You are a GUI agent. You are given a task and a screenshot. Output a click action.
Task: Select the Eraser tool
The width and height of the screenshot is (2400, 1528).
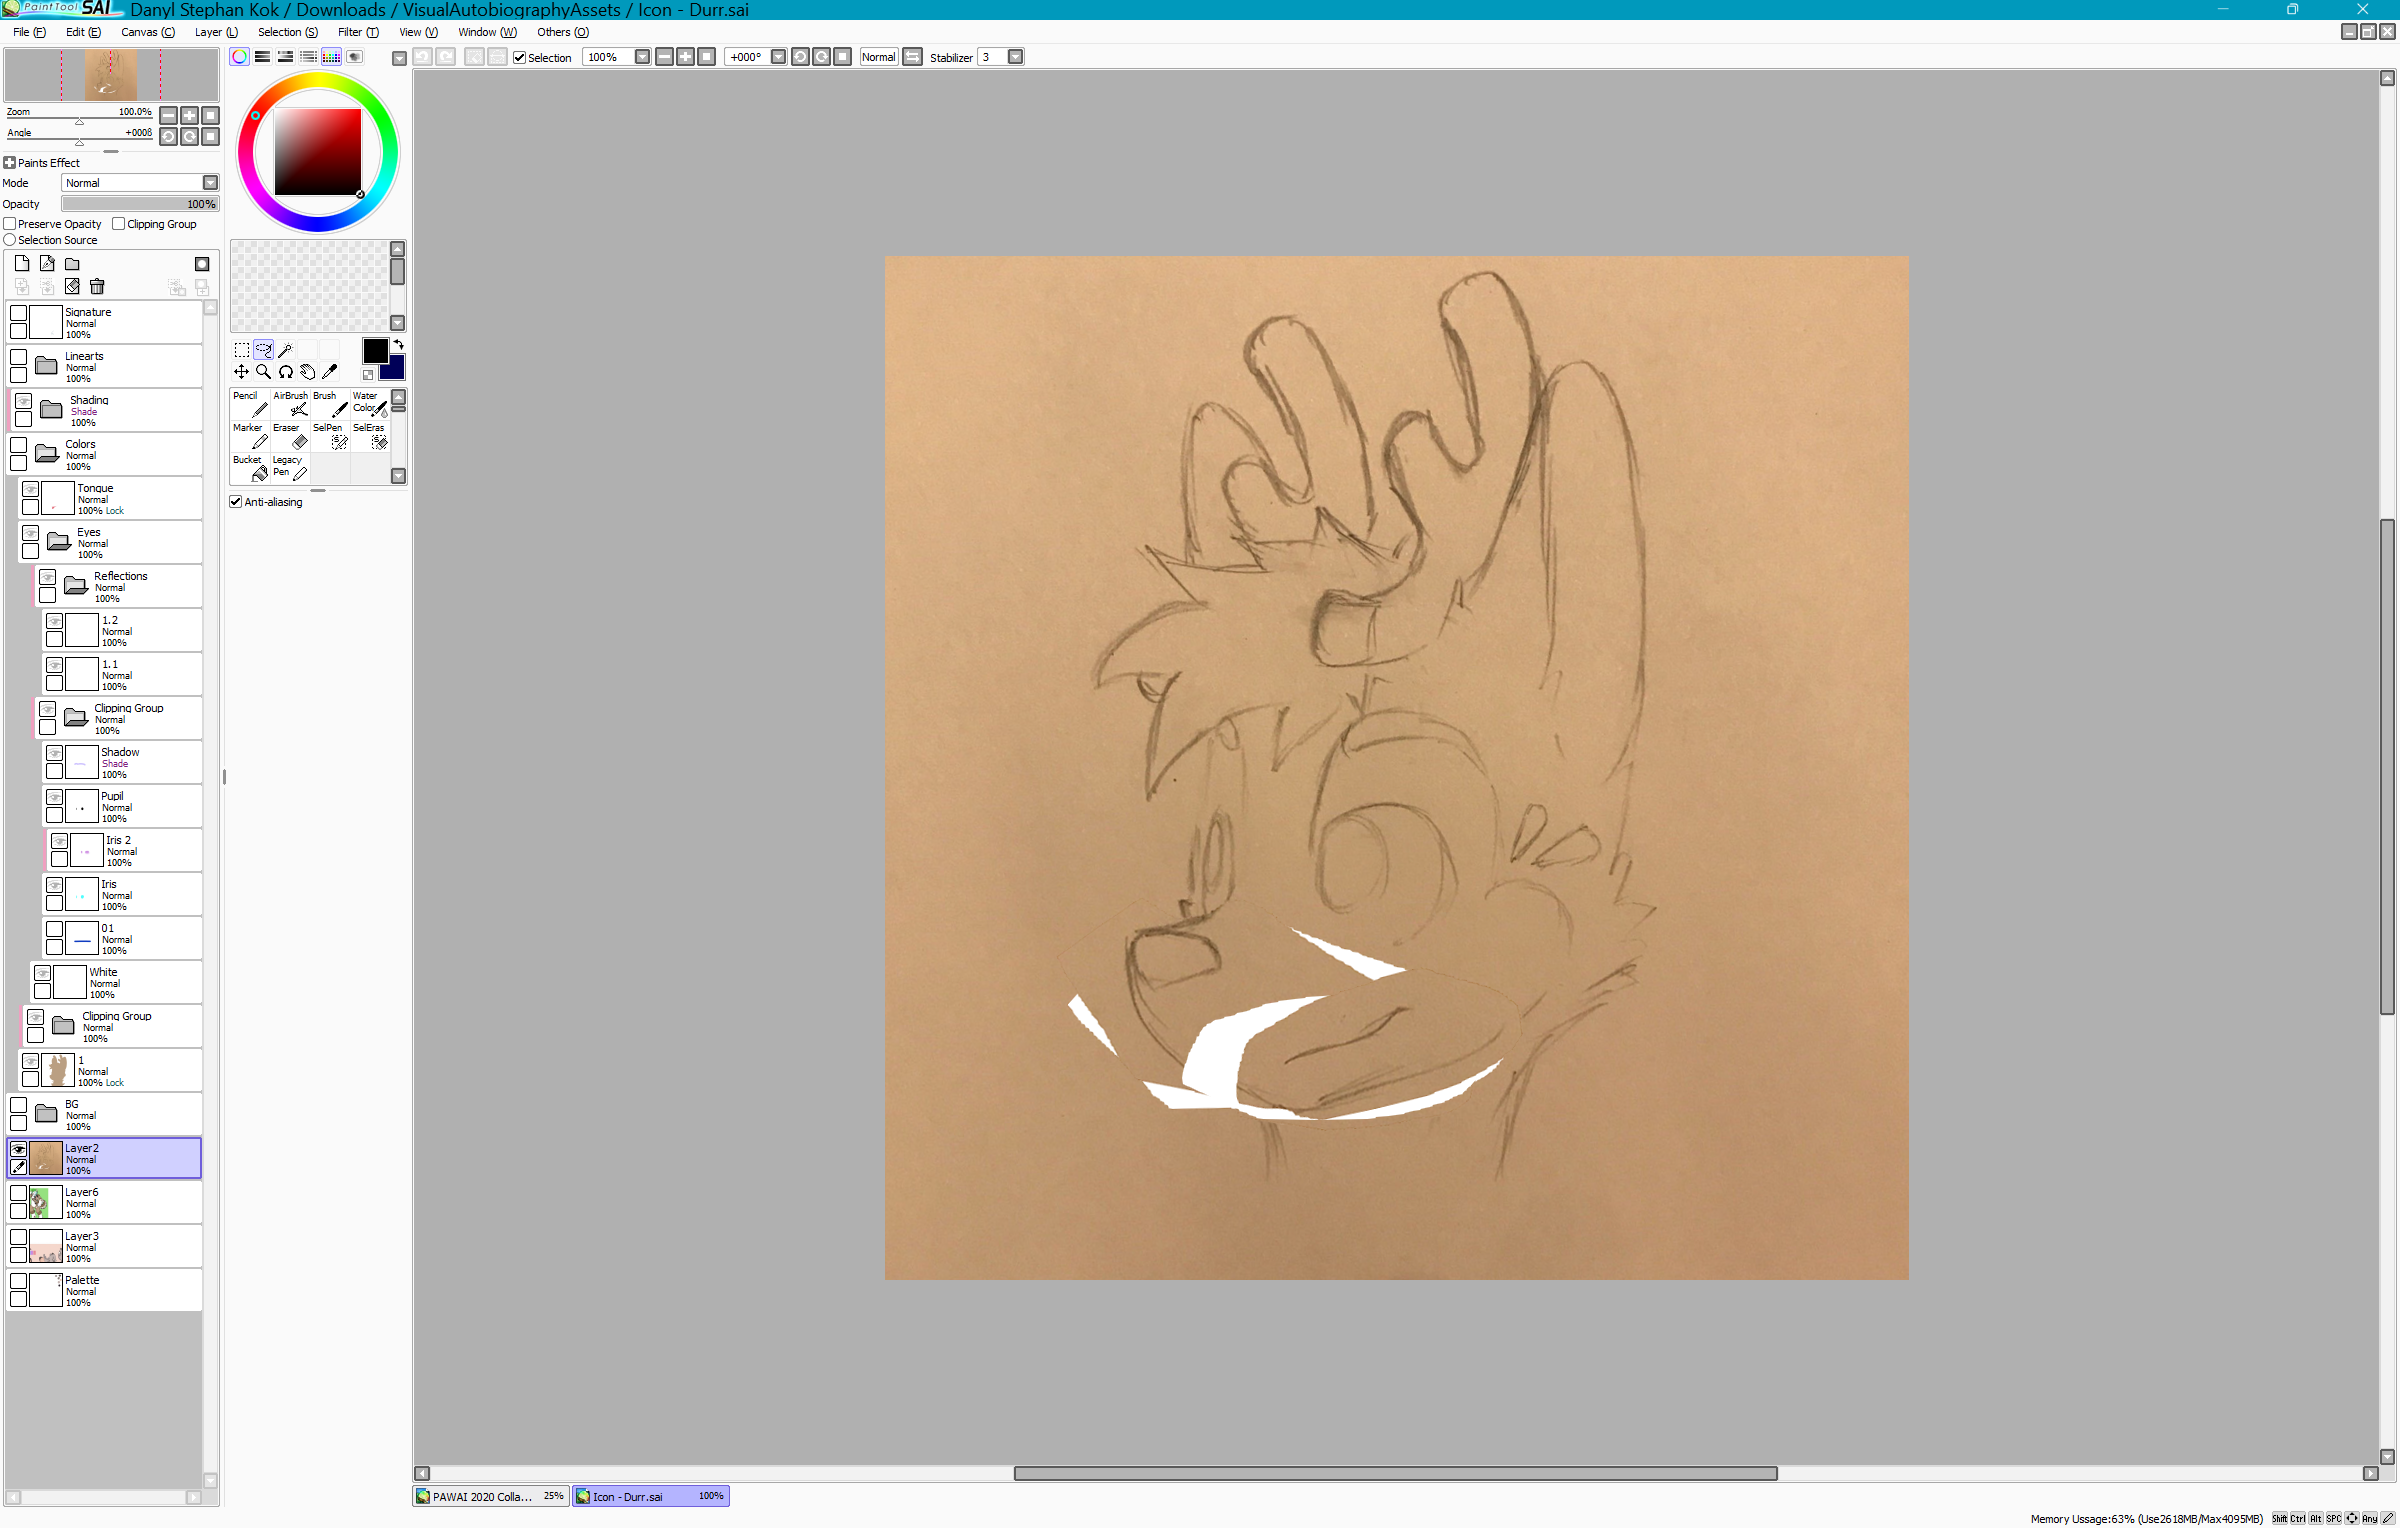click(290, 436)
